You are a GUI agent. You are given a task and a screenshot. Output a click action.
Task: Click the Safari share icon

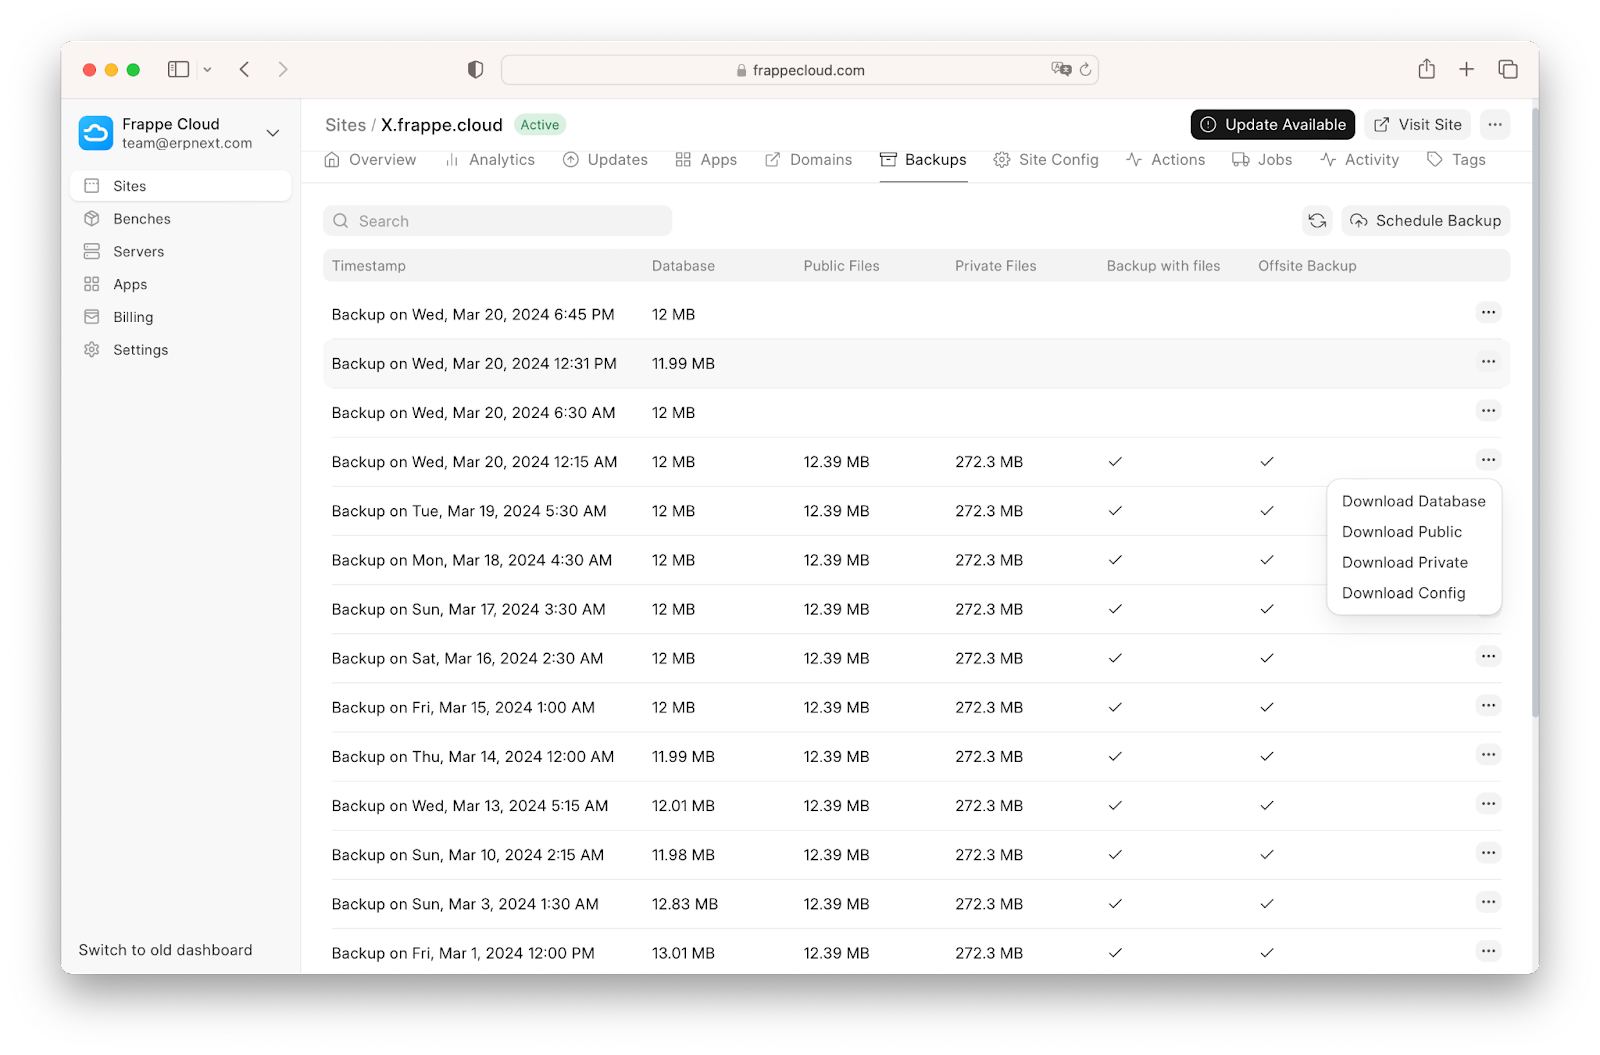pyautogui.click(x=1426, y=69)
